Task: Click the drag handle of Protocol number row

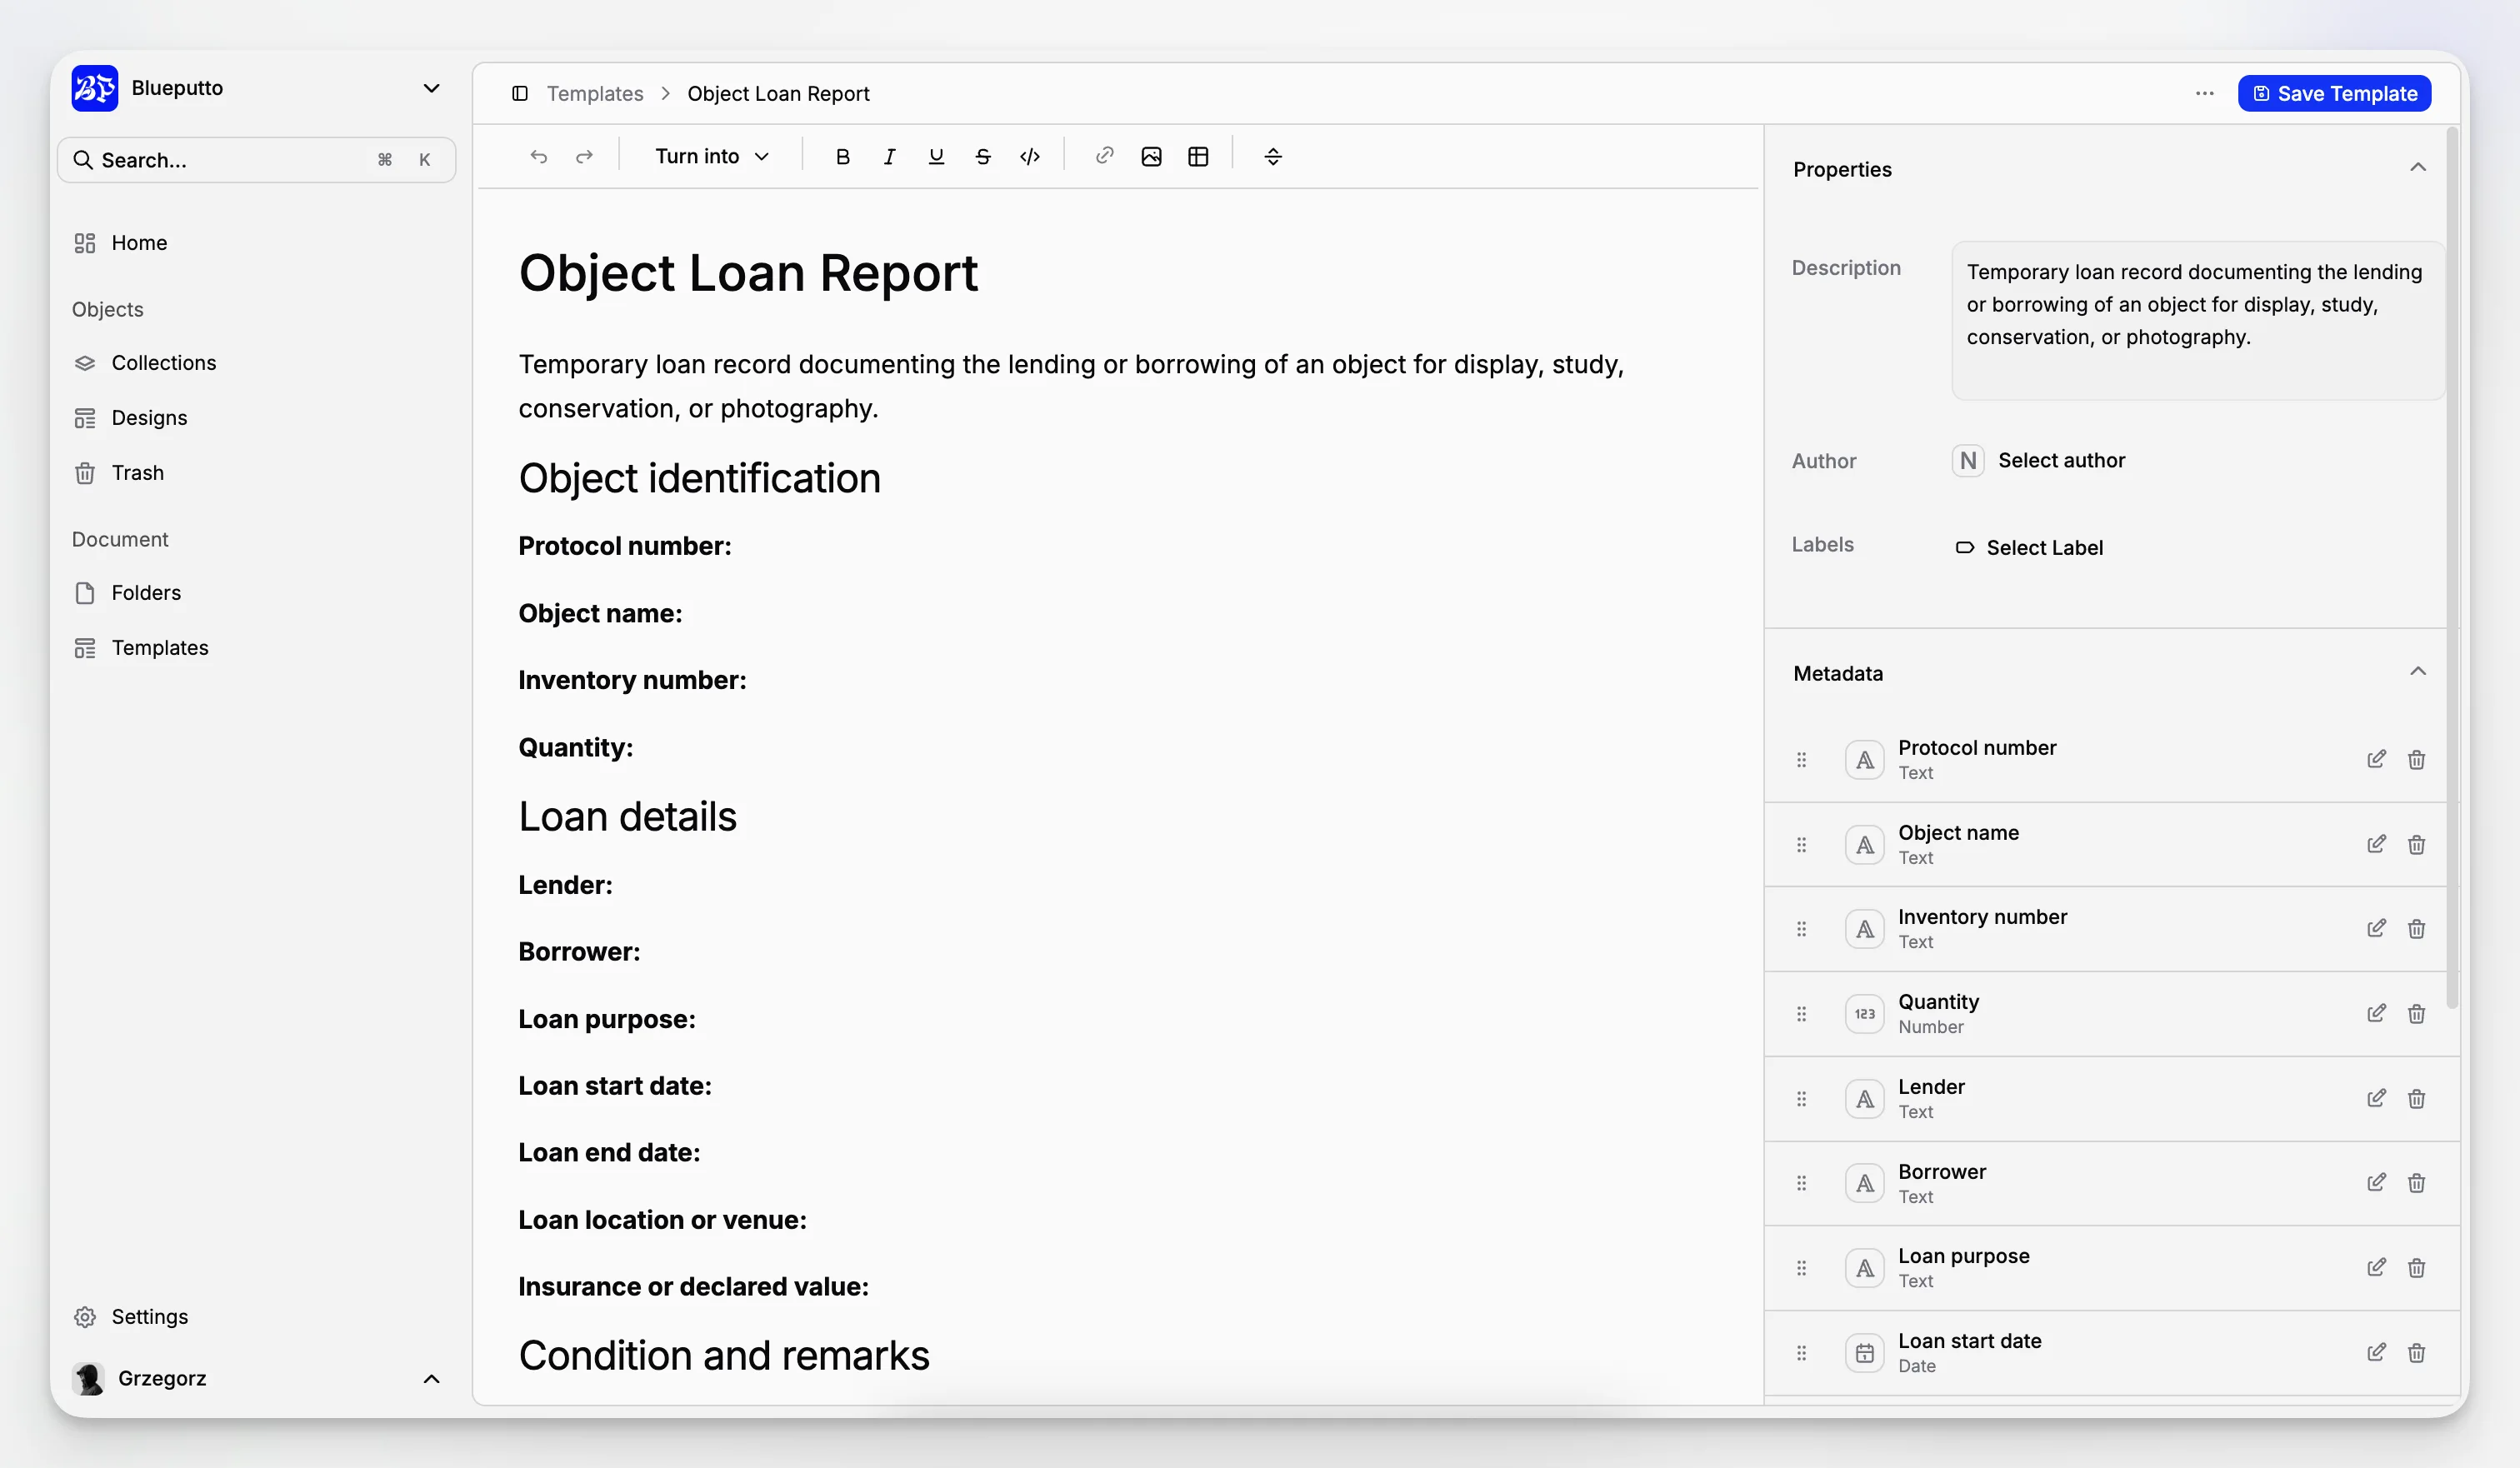Action: point(1802,759)
